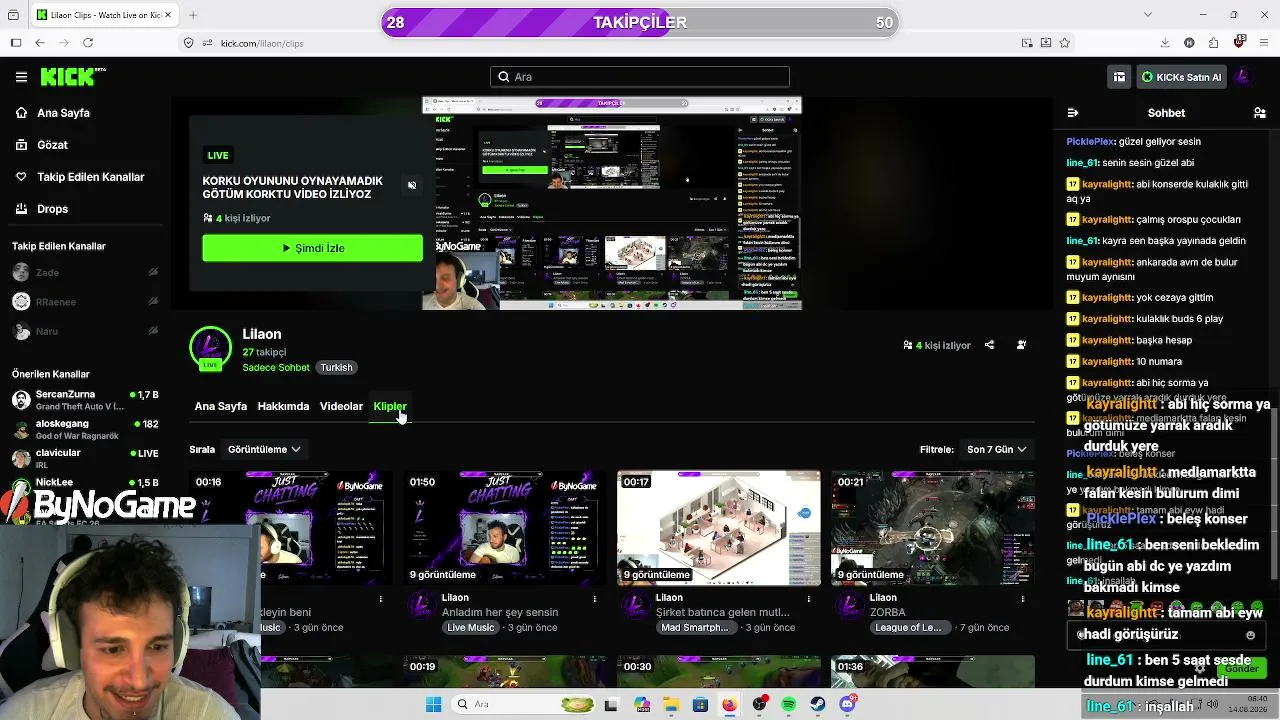Viewport: 1280px width, 720px height.
Task: Open the browser tab list dropdown
Action: (1148, 15)
